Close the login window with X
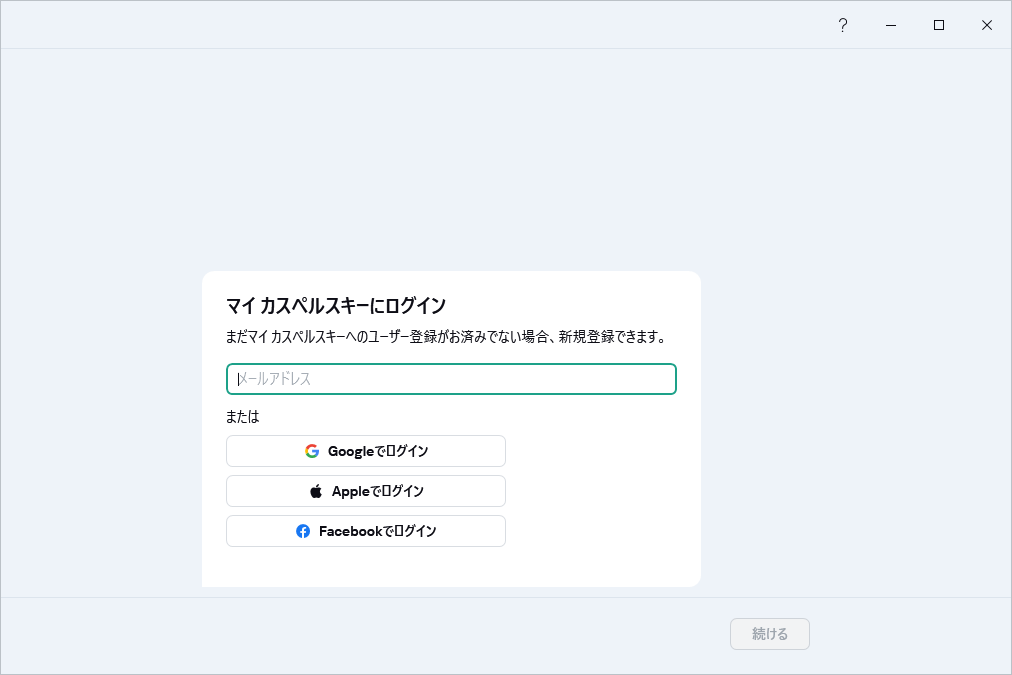Viewport: 1012px width, 675px height. [x=987, y=25]
